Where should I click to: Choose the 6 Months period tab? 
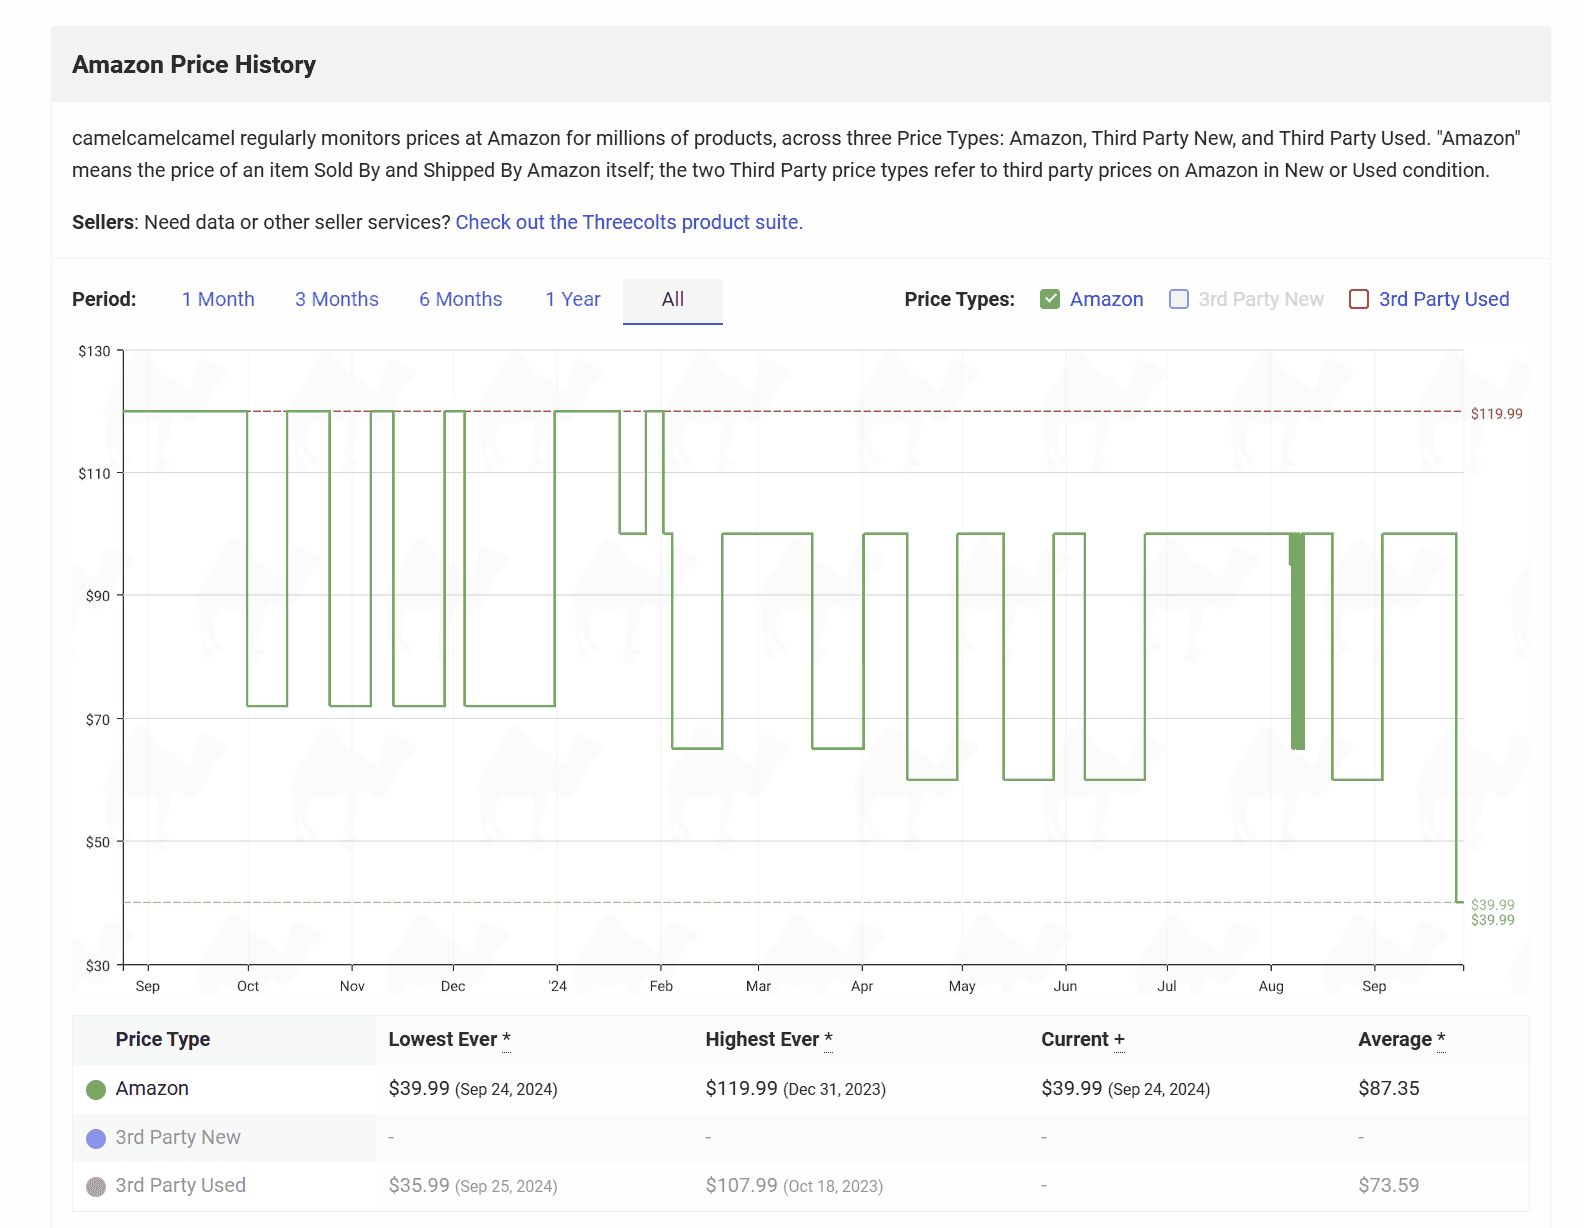[460, 299]
